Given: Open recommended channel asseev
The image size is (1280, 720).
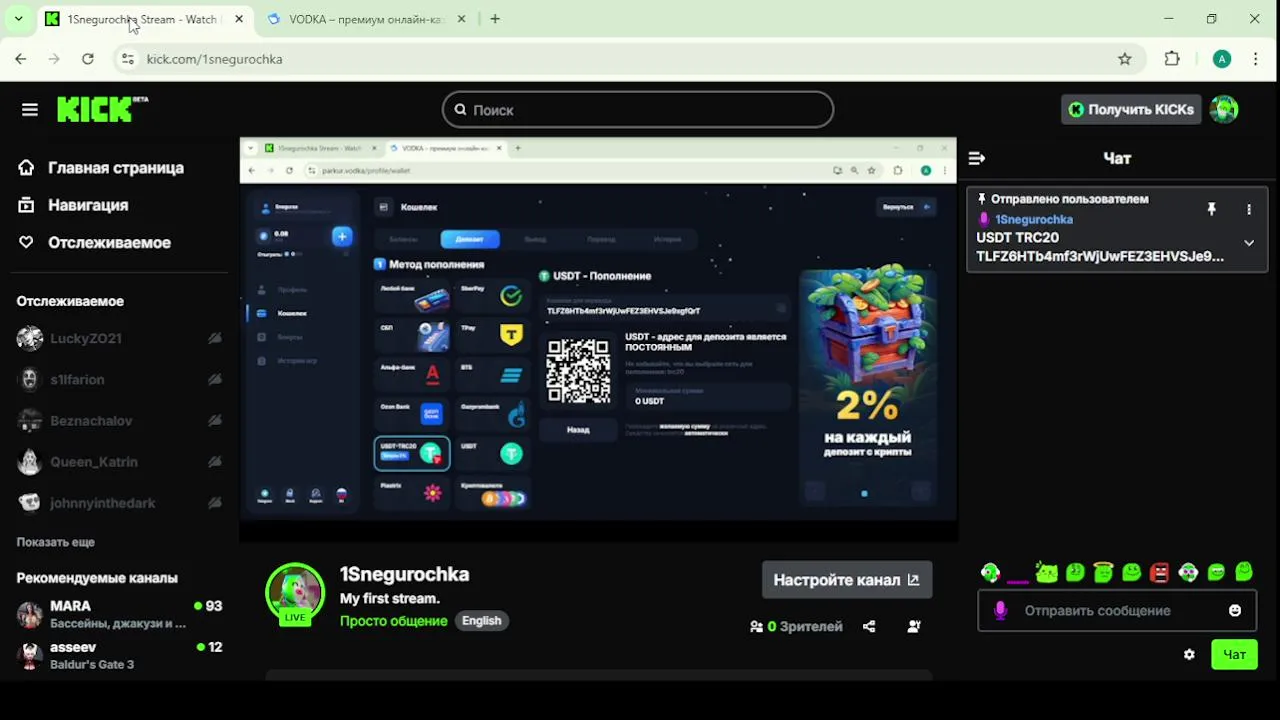Looking at the screenshot, I should click(120, 655).
